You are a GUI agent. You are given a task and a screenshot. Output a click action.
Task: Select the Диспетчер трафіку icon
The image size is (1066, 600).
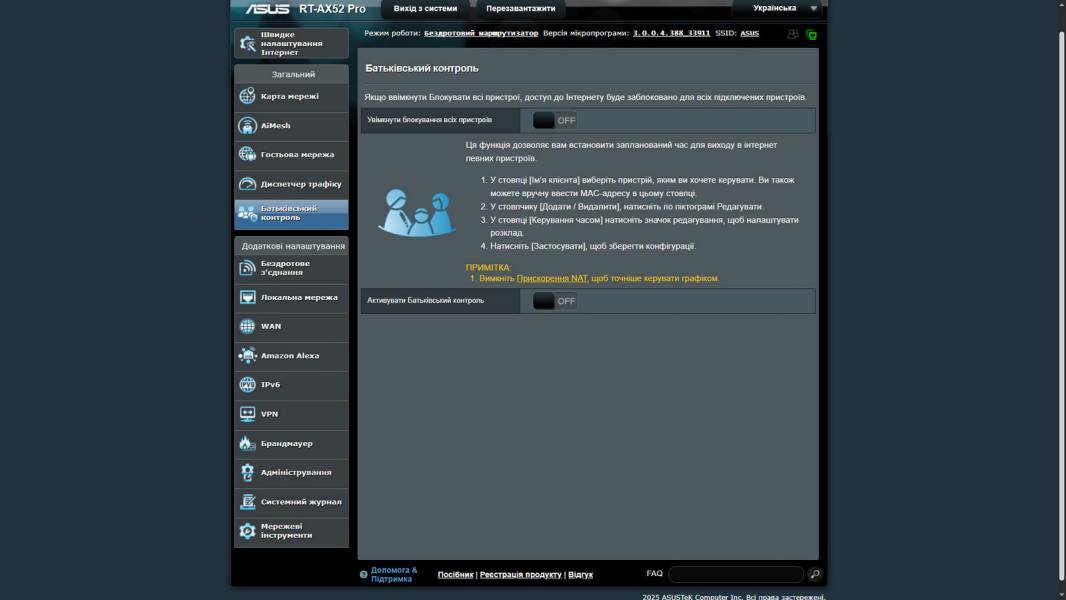[247, 184]
